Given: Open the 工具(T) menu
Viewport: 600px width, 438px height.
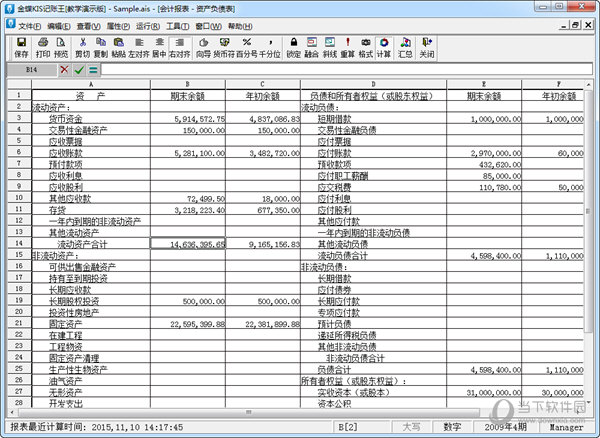Looking at the screenshot, I should [x=178, y=26].
